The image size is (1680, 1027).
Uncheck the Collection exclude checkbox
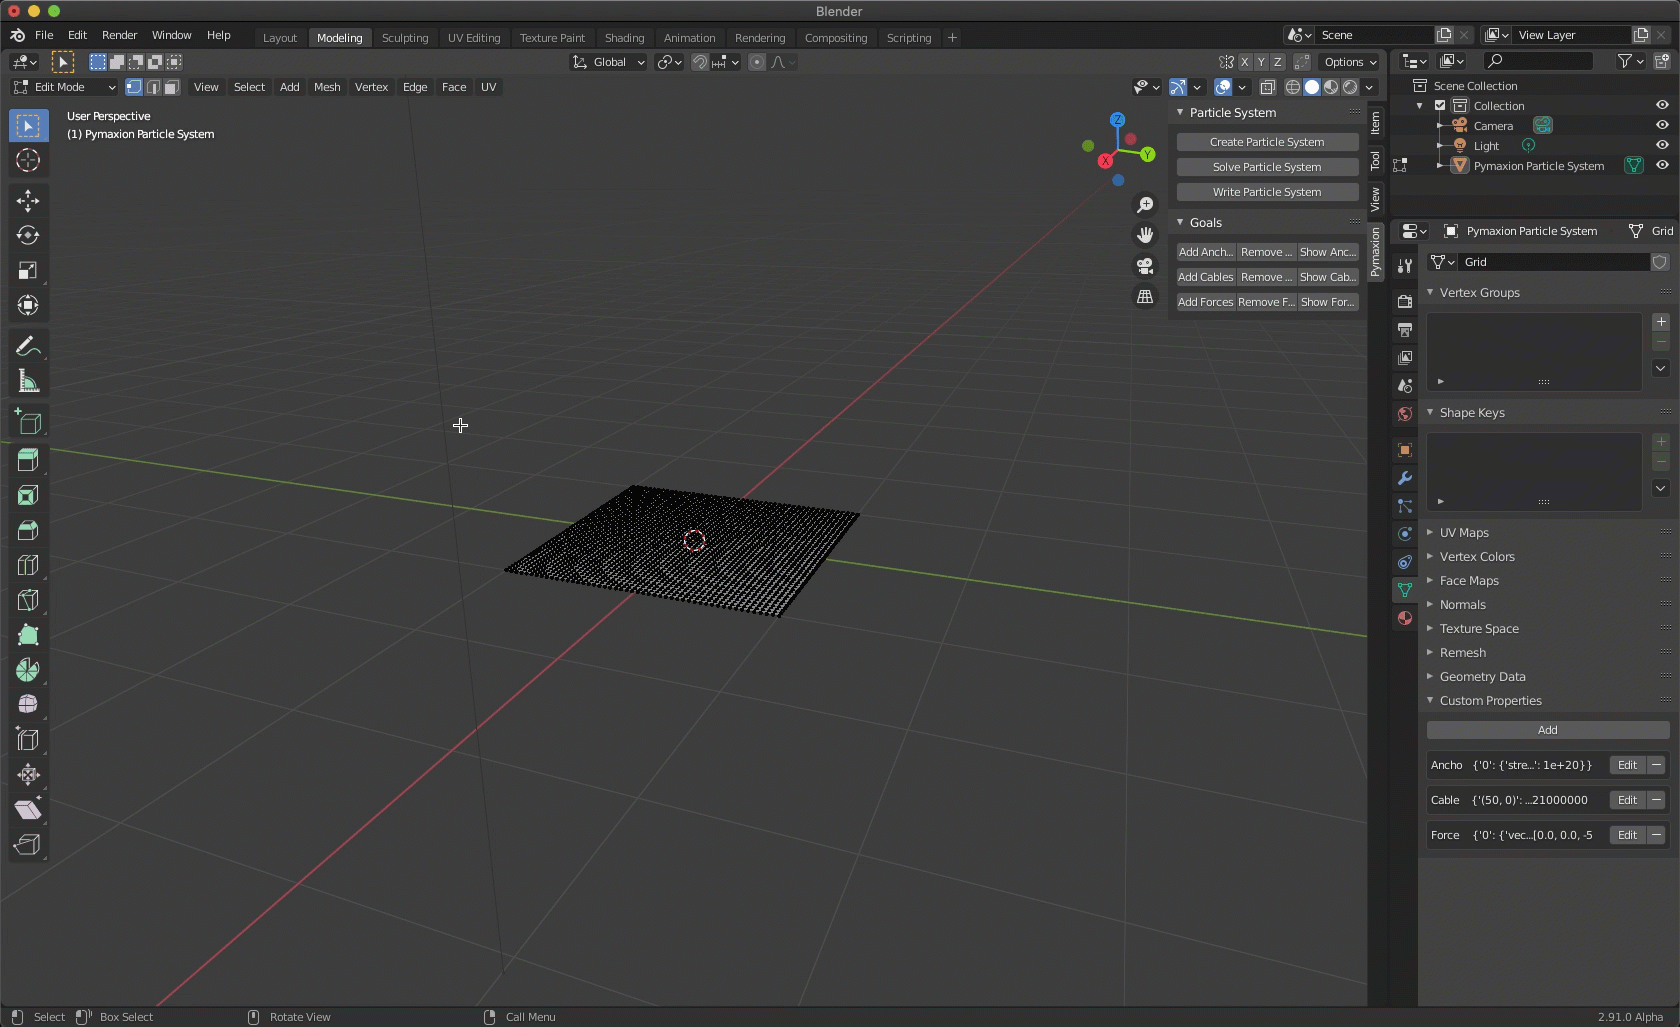point(1440,105)
